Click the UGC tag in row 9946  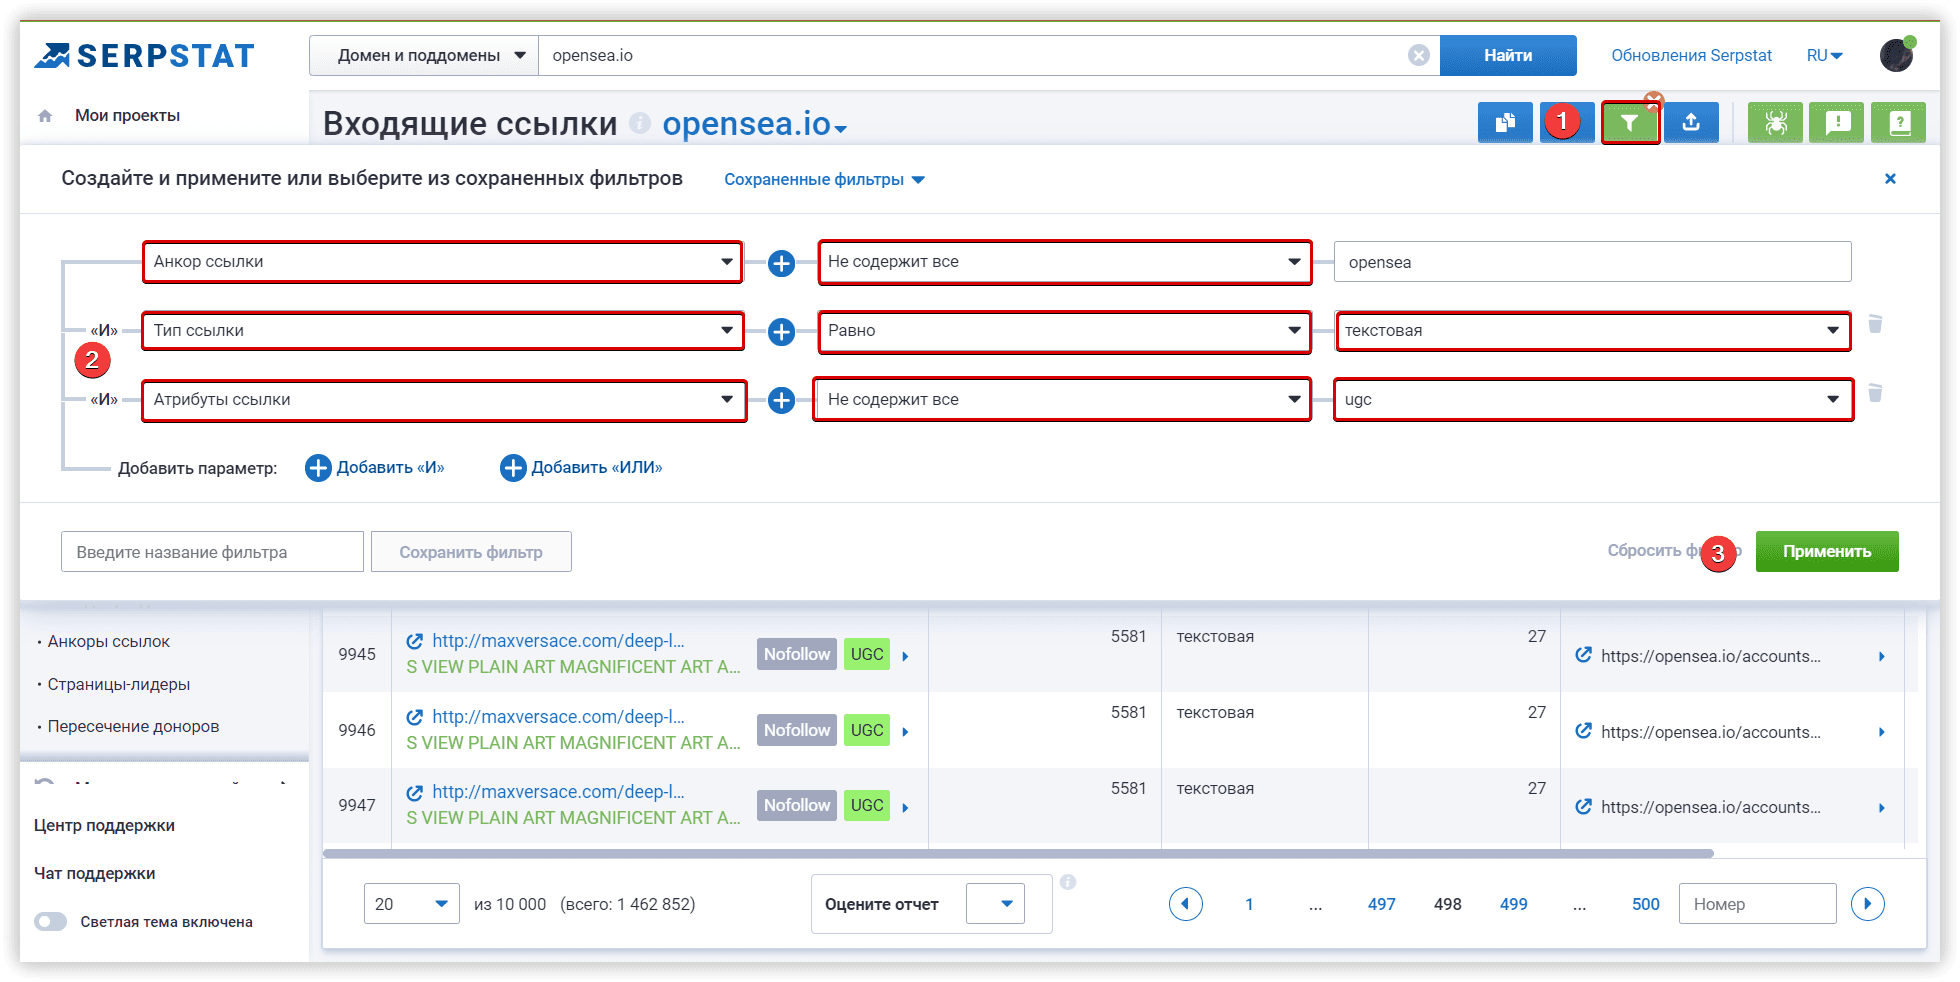(x=867, y=730)
